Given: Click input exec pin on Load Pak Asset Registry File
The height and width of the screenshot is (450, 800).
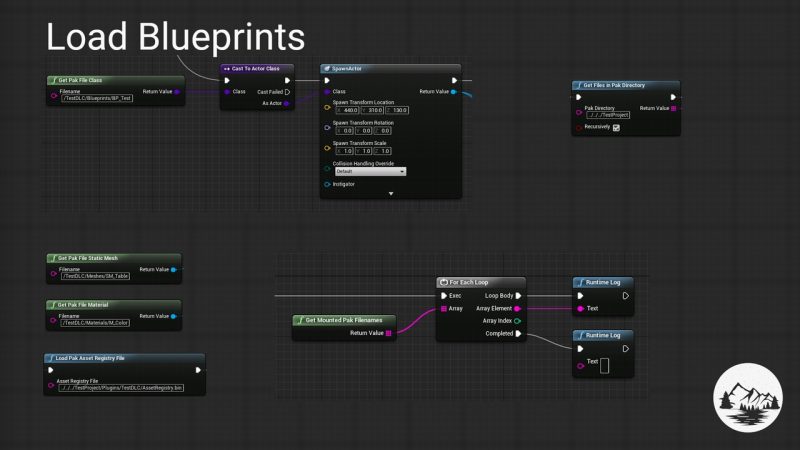Looking at the screenshot, I should point(51,370).
